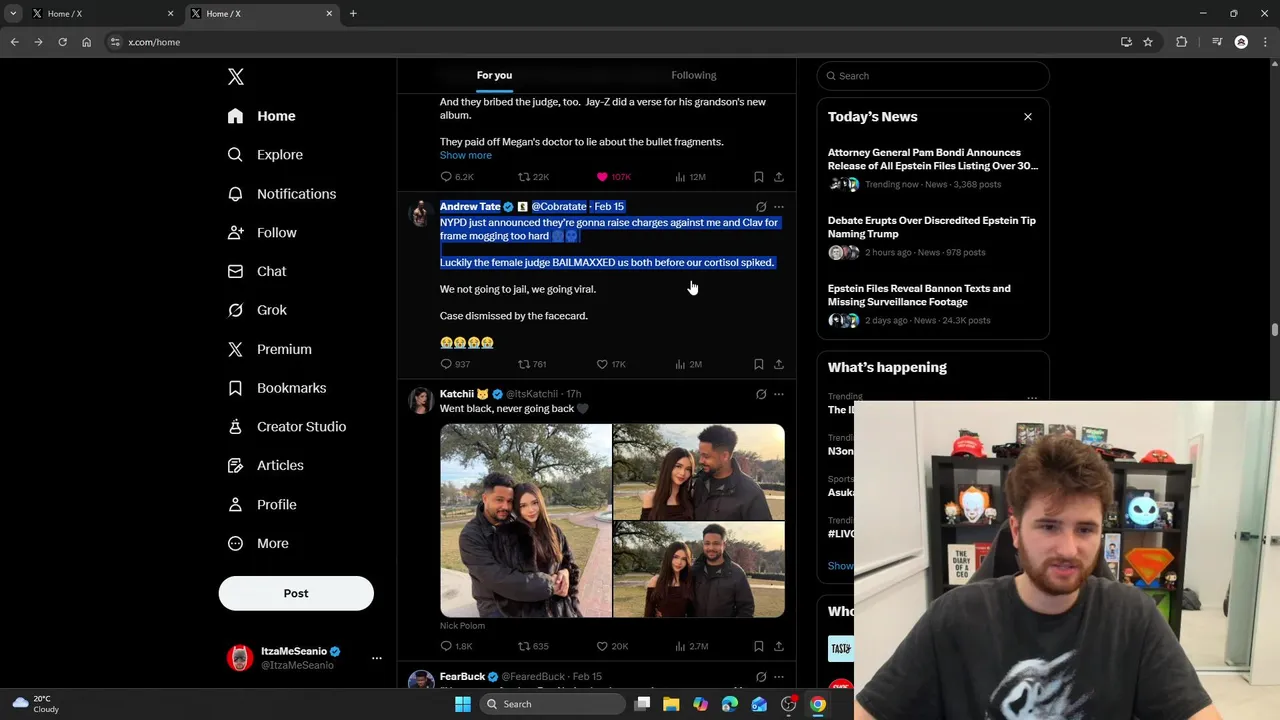View analytics of post with 12M views
The height and width of the screenshot is (720, 1280).
(690, 177)
